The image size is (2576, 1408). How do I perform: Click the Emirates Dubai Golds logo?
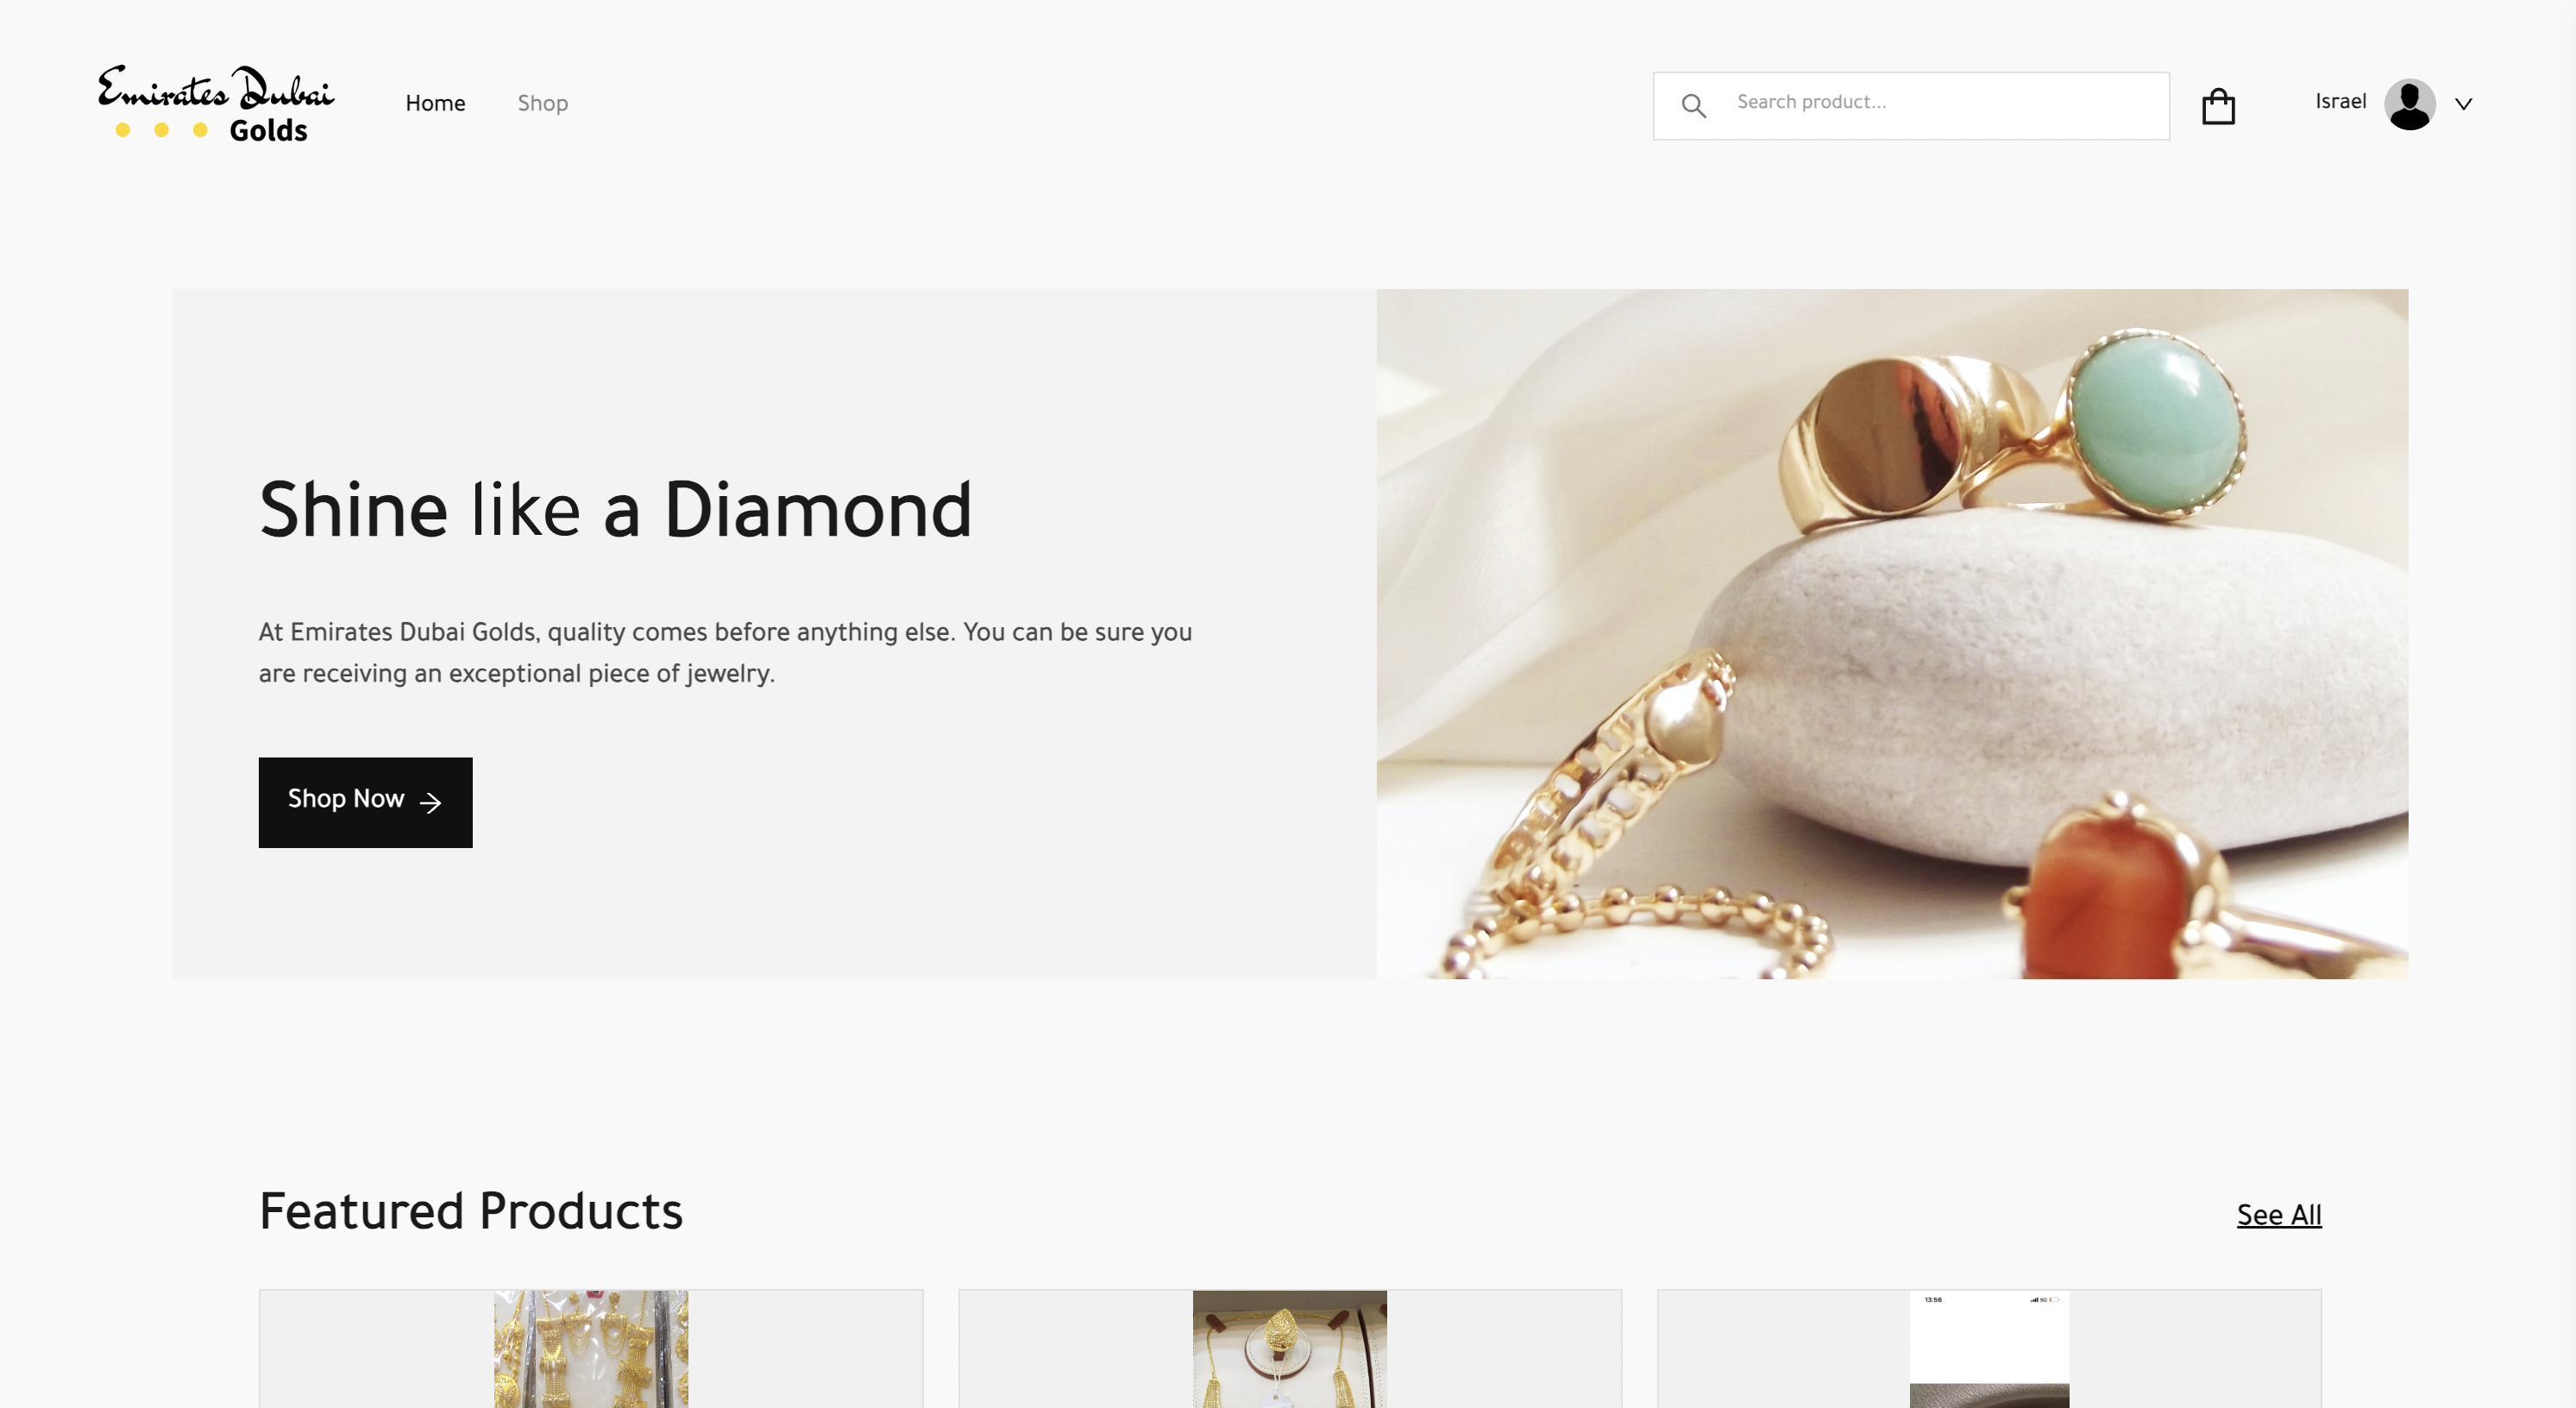pyautogui.click(x=216, y=104)
